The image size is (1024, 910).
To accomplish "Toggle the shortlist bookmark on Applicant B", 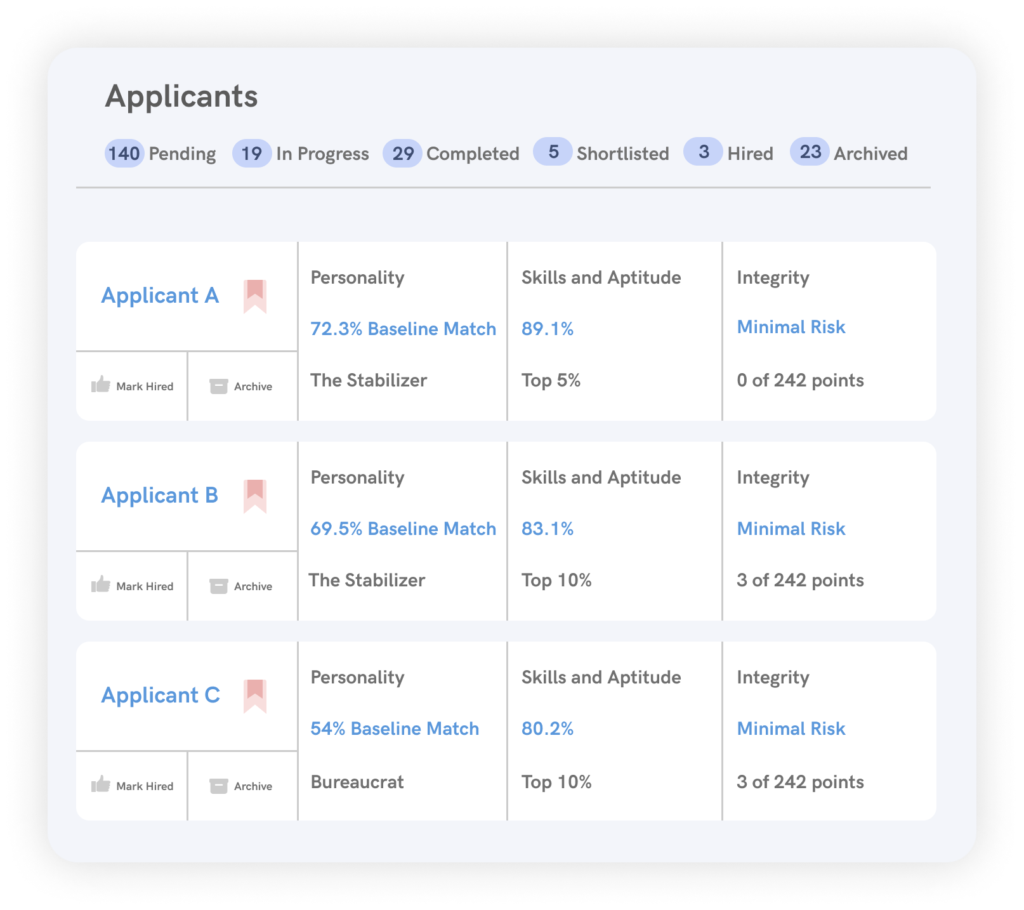I will (255, 494).
